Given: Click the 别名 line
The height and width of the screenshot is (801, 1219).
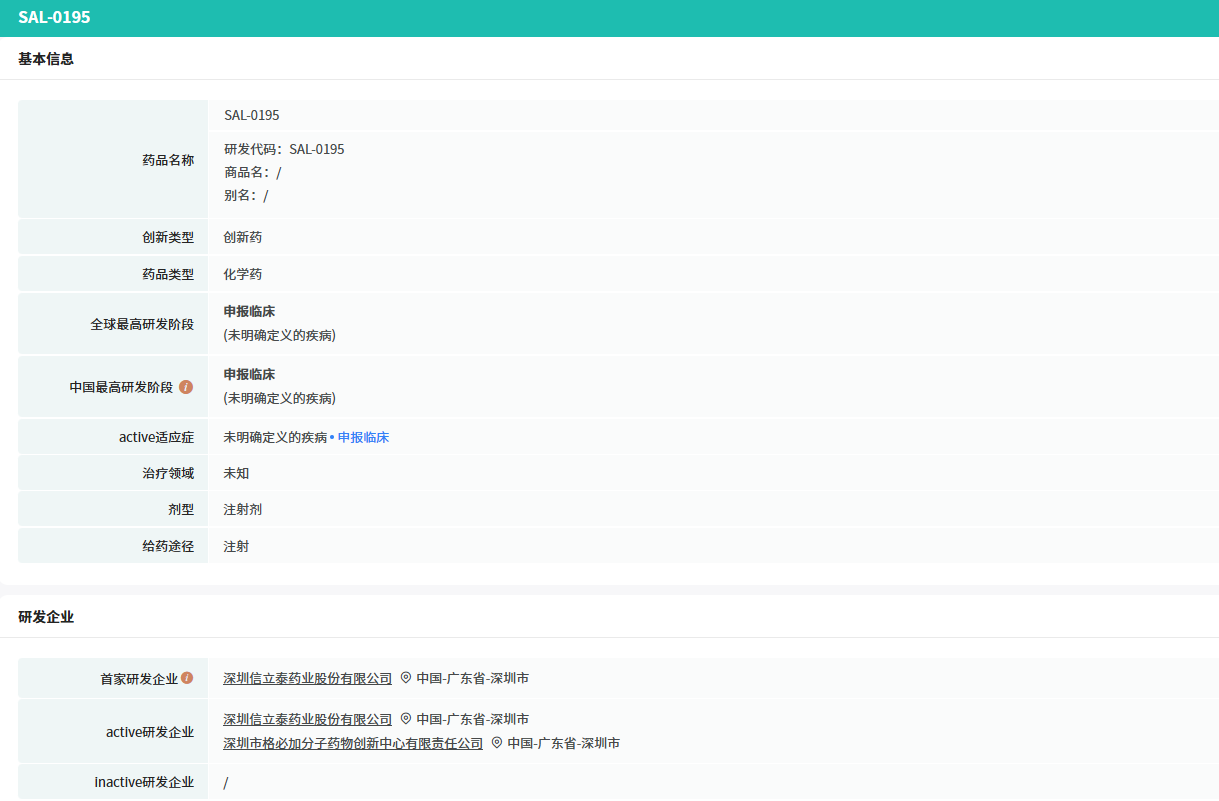Looking at the screenshot, I should (246, 195).
